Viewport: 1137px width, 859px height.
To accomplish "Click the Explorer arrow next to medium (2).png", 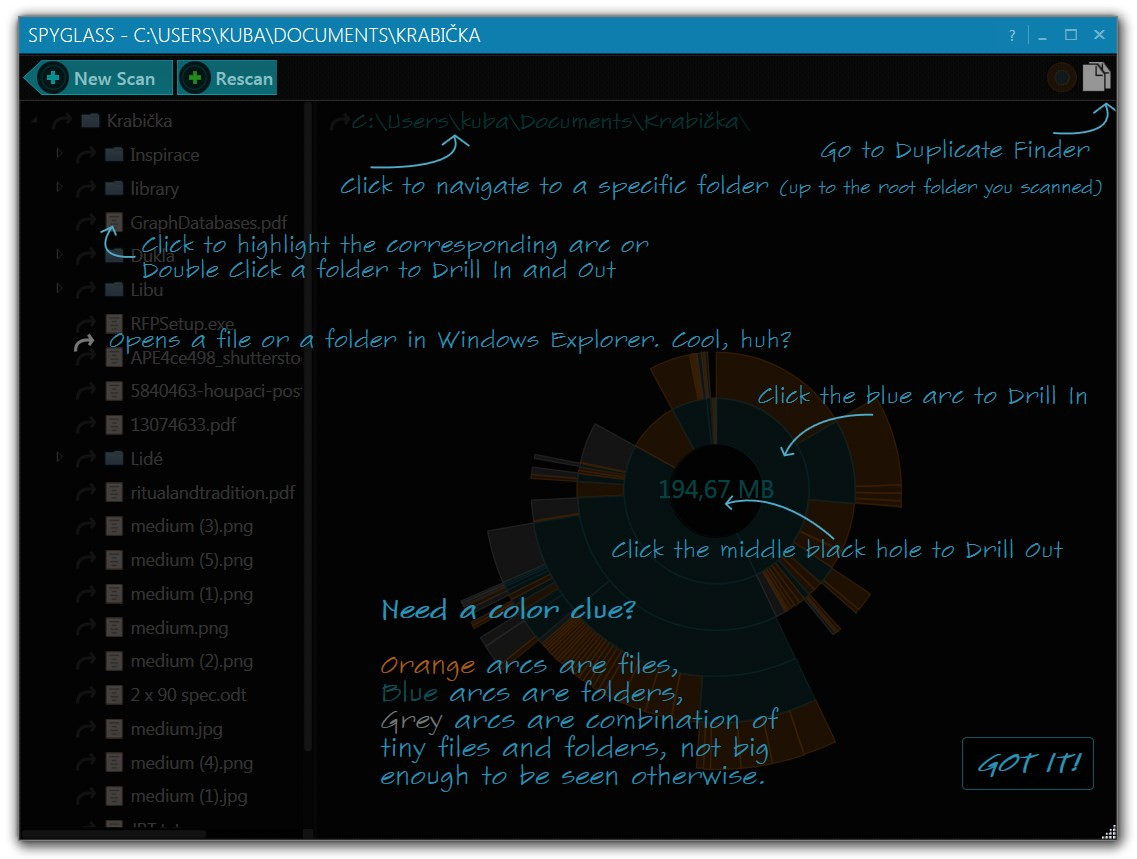I will click(x=86, y=661).
